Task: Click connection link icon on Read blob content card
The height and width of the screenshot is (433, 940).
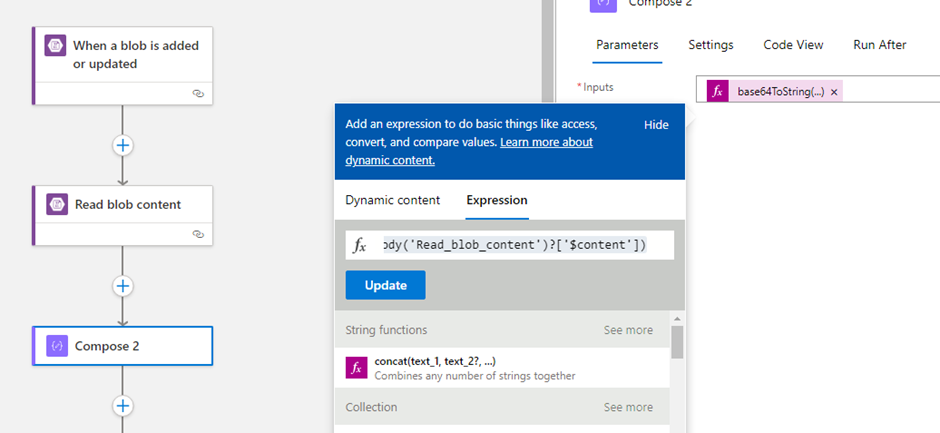Action: click(198, 234)
